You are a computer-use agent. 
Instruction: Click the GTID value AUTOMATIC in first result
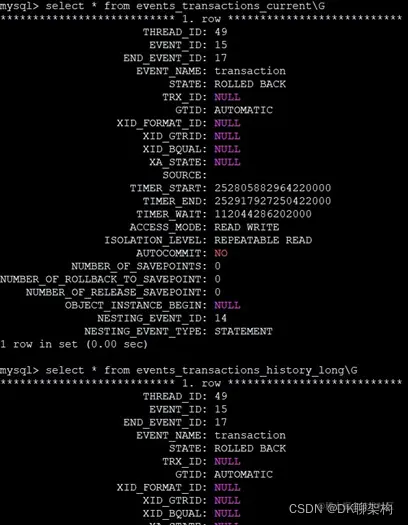click(x=244, y=110)
